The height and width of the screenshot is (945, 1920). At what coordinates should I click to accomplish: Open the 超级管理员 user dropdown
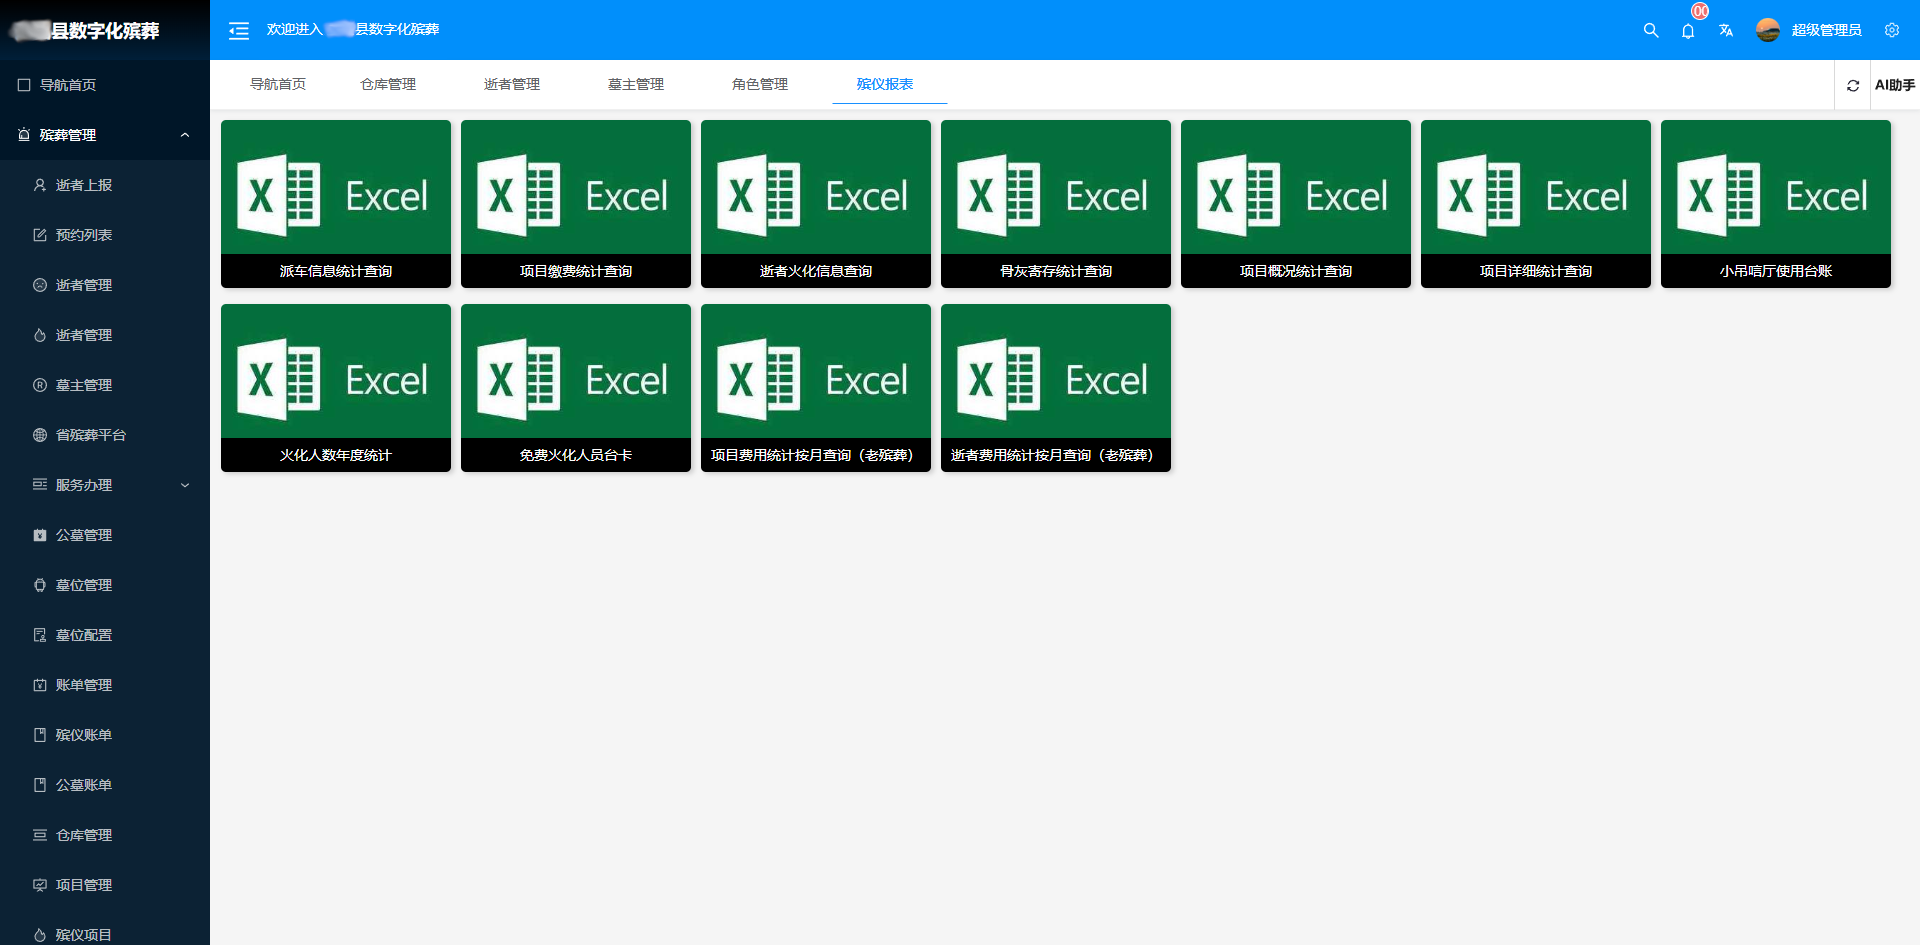1826,30
